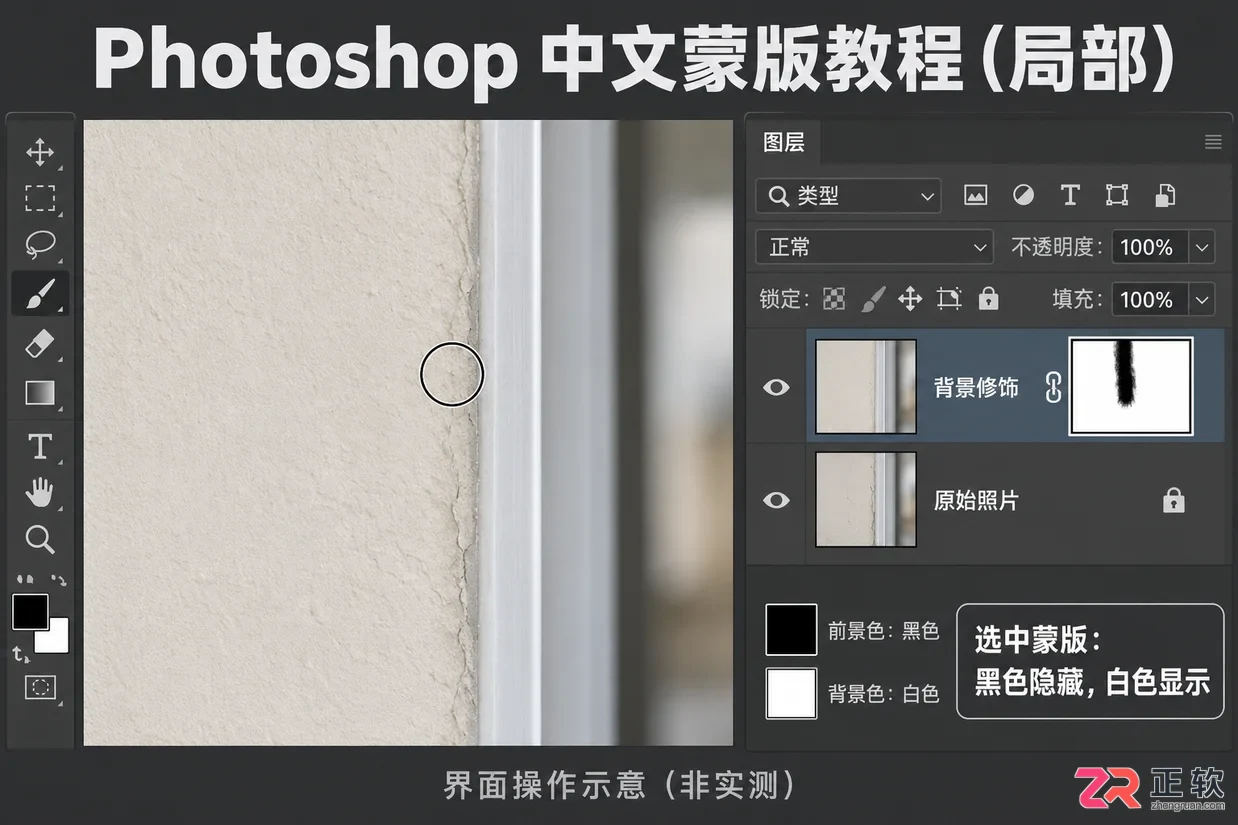This screenshot has height=825, width=1238.
Task: Filter layers by pixel image icon
Action: coord(976,195)
